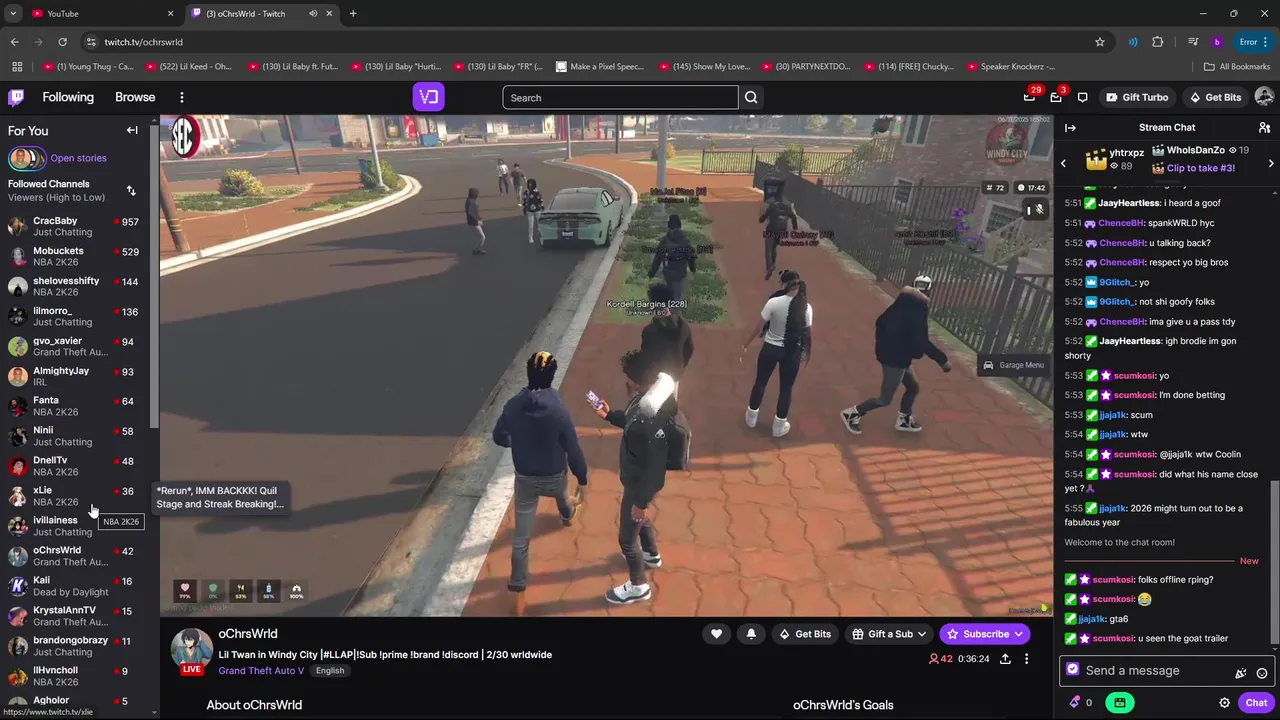The width and height of the screenshot is (1280, 720).
Task: Open Chrome media controls icon
Action: pyautogui.click(x=1193, y=42)
